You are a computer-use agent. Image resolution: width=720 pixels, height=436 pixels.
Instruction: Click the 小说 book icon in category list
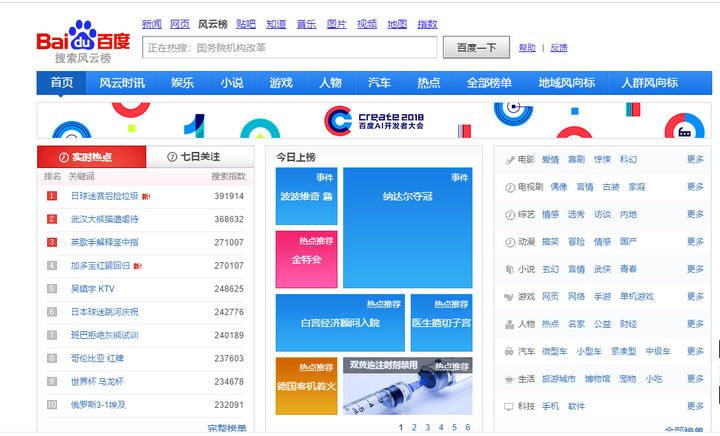click(x=509, y=269)
